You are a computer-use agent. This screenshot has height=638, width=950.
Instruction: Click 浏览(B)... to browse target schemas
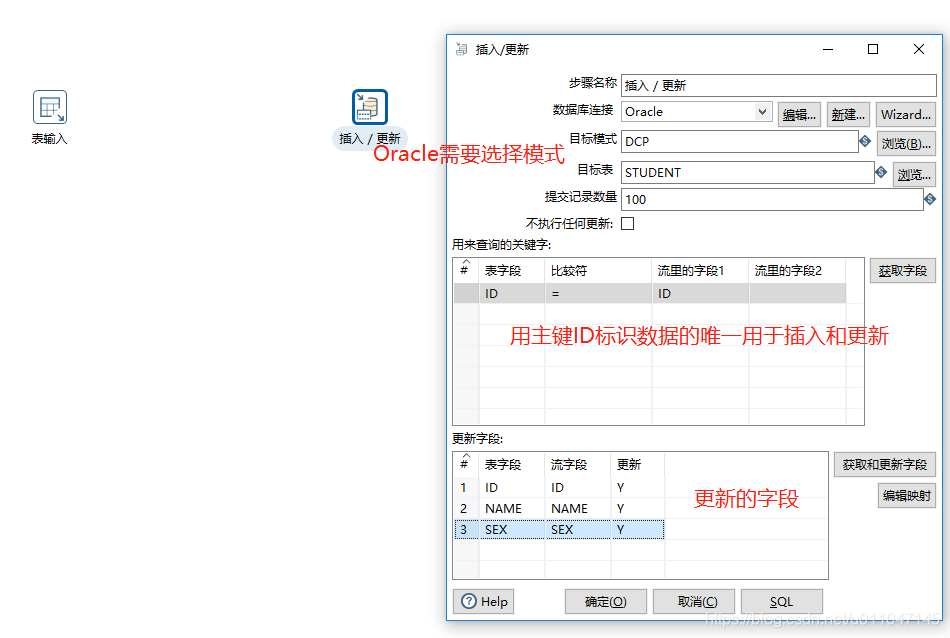coord(906,143)
